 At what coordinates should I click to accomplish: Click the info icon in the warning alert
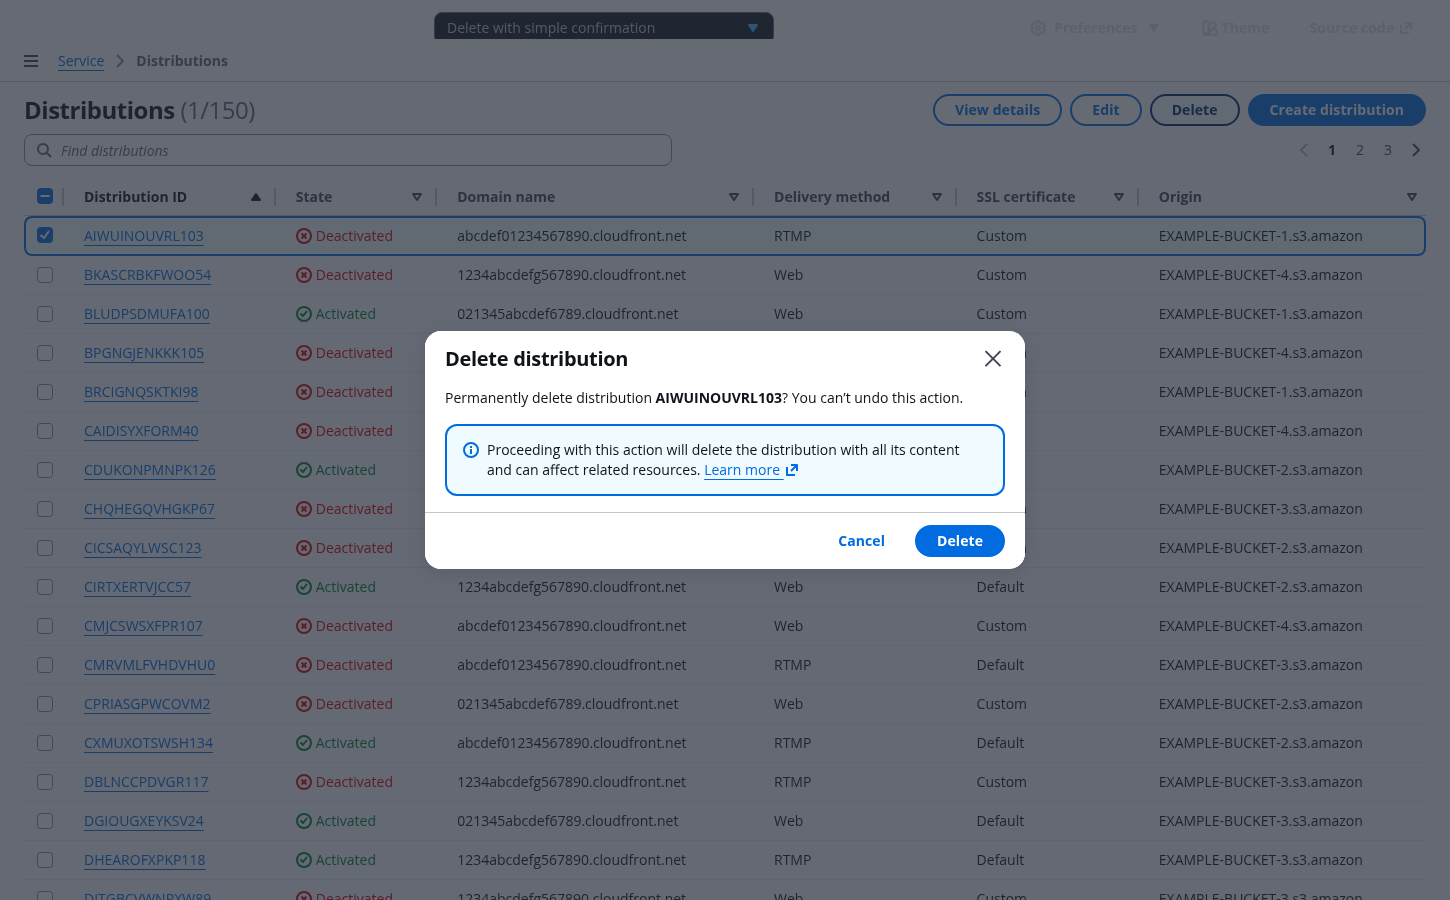click(x=471, y=450)
